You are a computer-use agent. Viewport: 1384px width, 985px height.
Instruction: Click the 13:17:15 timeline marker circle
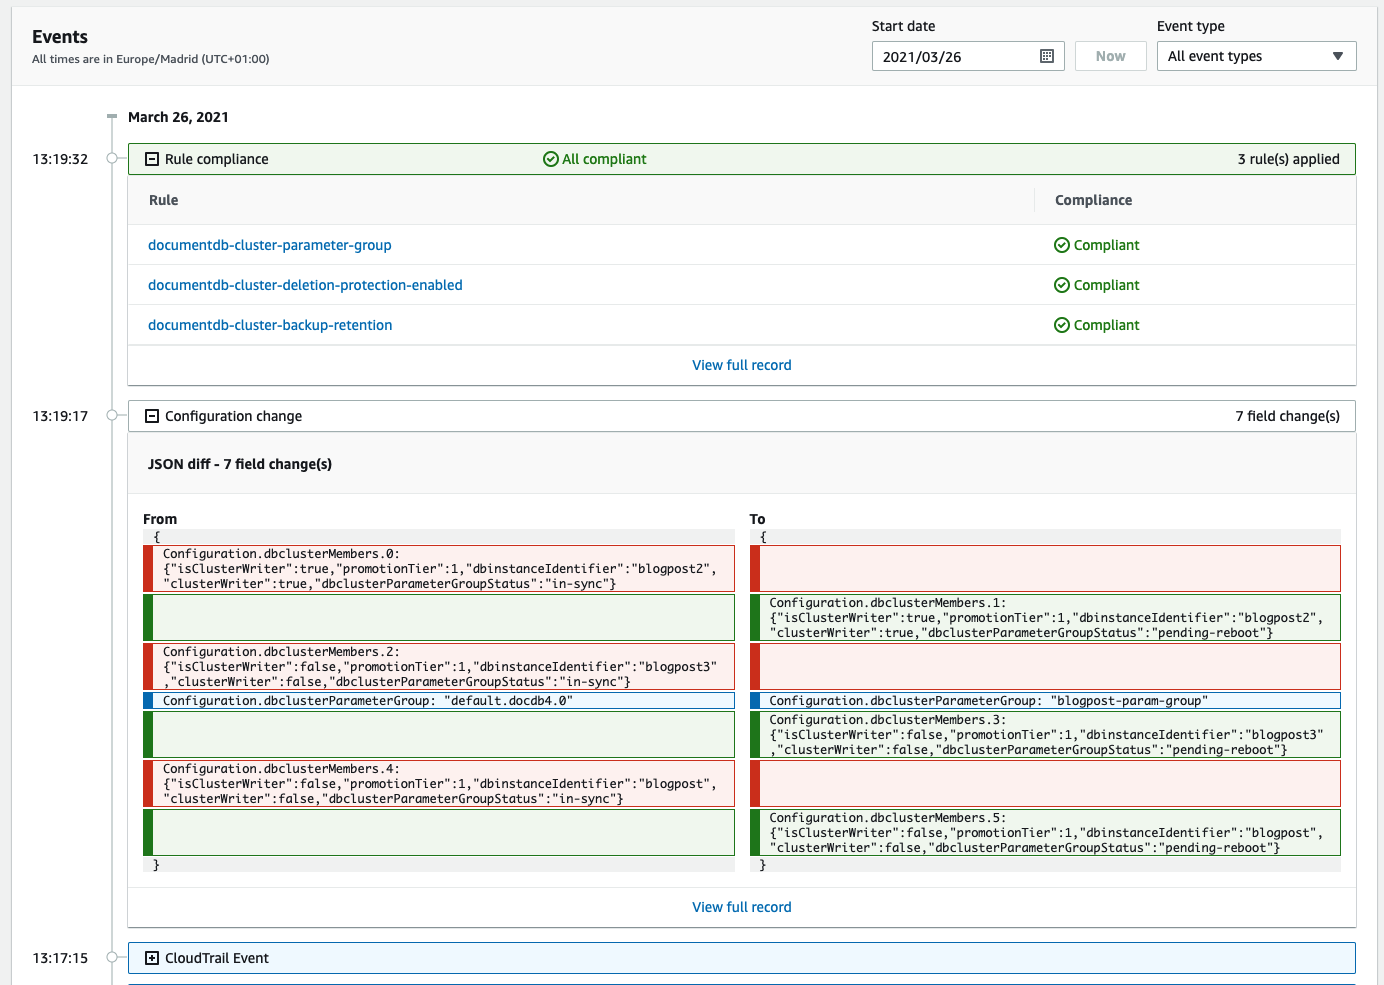coord(112,958)
